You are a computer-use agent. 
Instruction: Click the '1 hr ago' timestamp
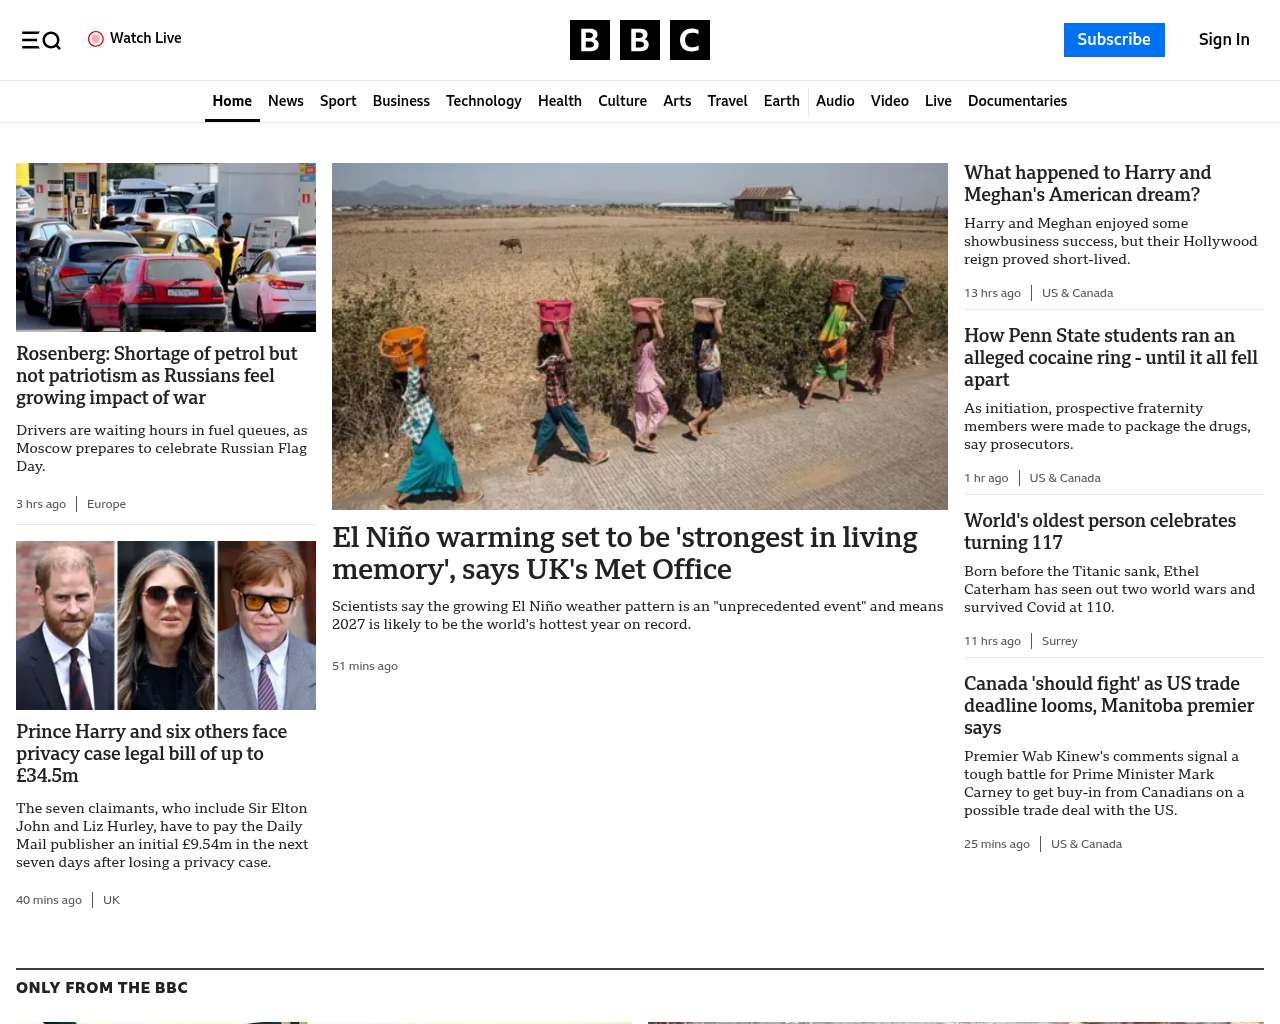point(986,478)
